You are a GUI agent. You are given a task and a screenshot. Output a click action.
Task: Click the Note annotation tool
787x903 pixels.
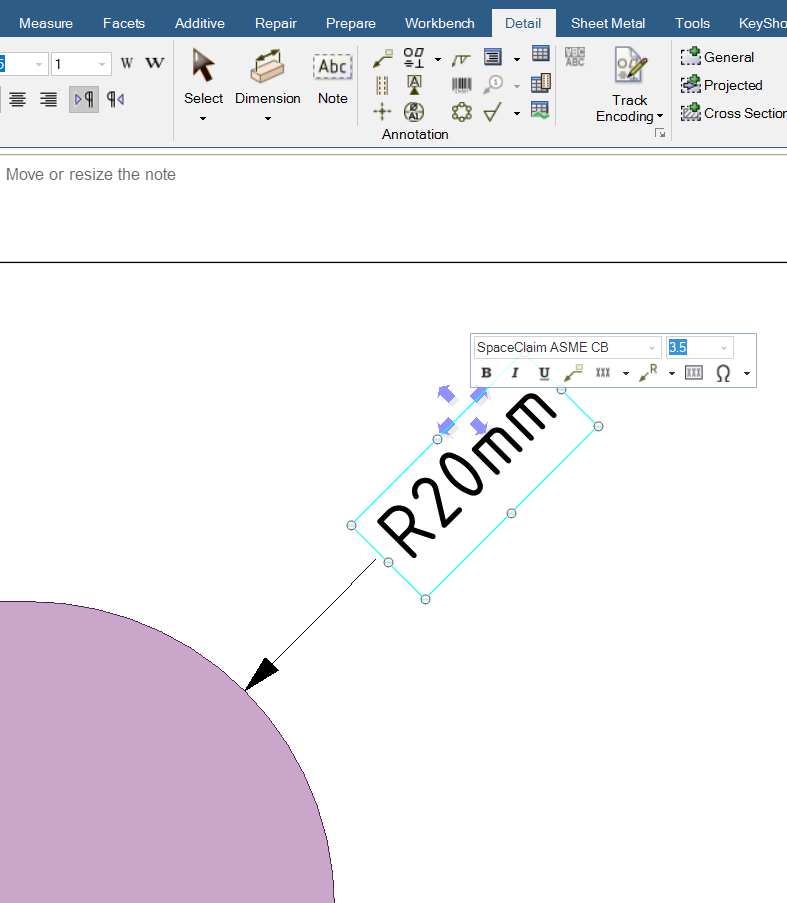tap(332, 79)
